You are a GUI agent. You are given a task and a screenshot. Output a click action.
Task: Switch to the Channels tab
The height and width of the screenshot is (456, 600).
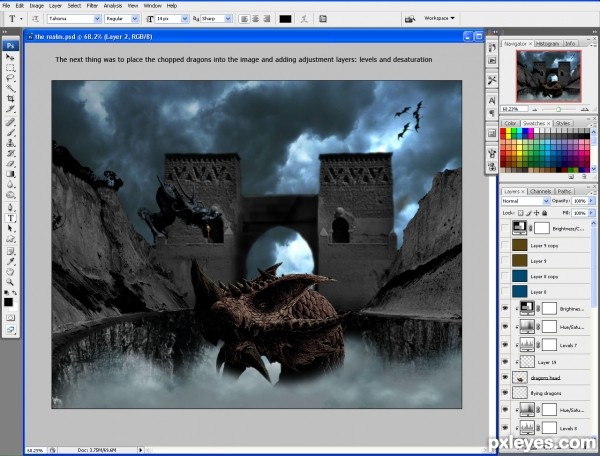tap(540, 191)
